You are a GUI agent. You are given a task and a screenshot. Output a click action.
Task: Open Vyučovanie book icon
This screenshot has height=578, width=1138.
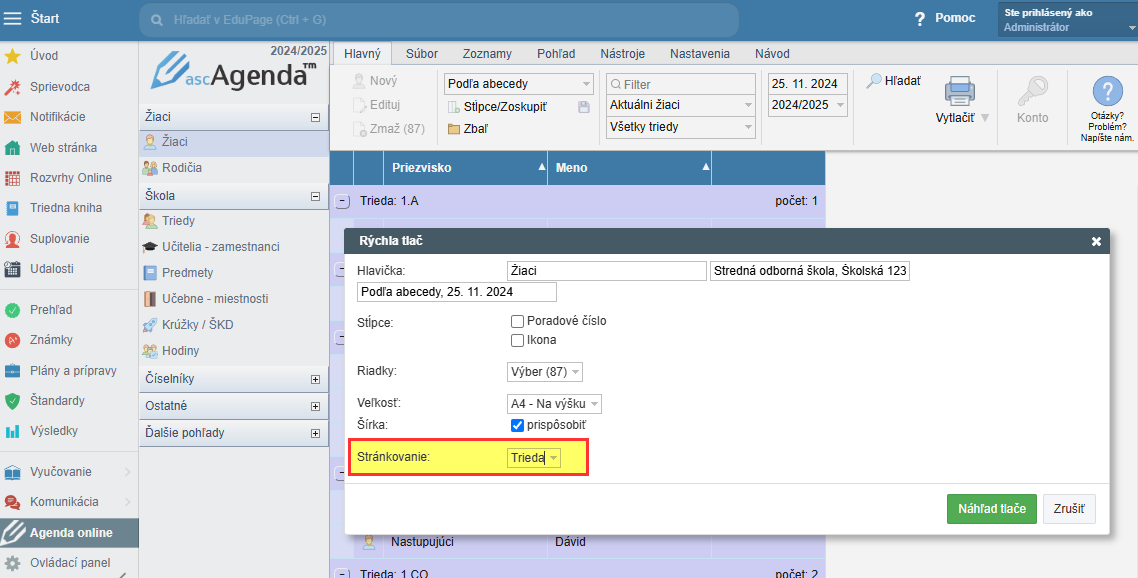12,472
